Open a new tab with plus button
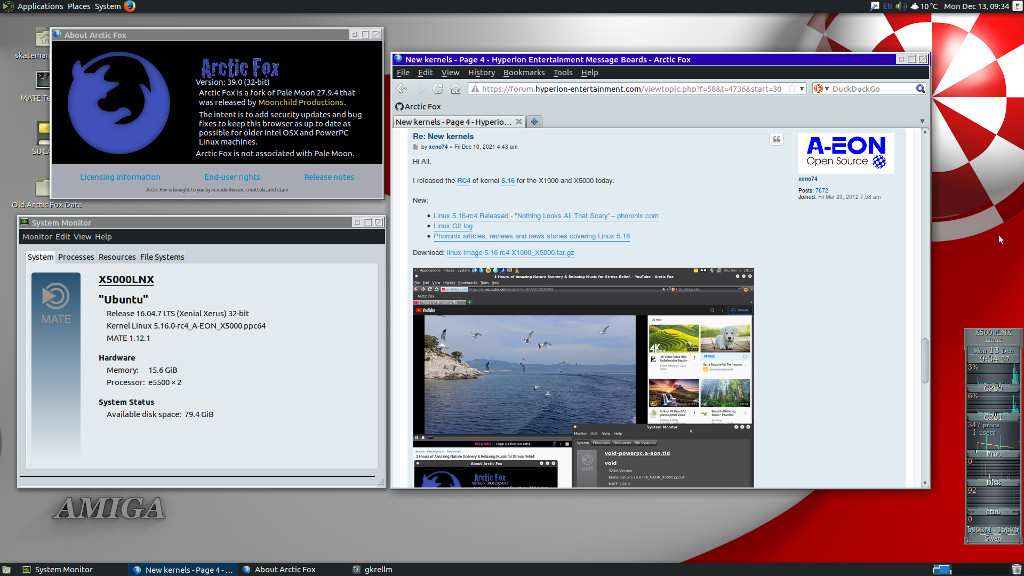 (534, 121)
